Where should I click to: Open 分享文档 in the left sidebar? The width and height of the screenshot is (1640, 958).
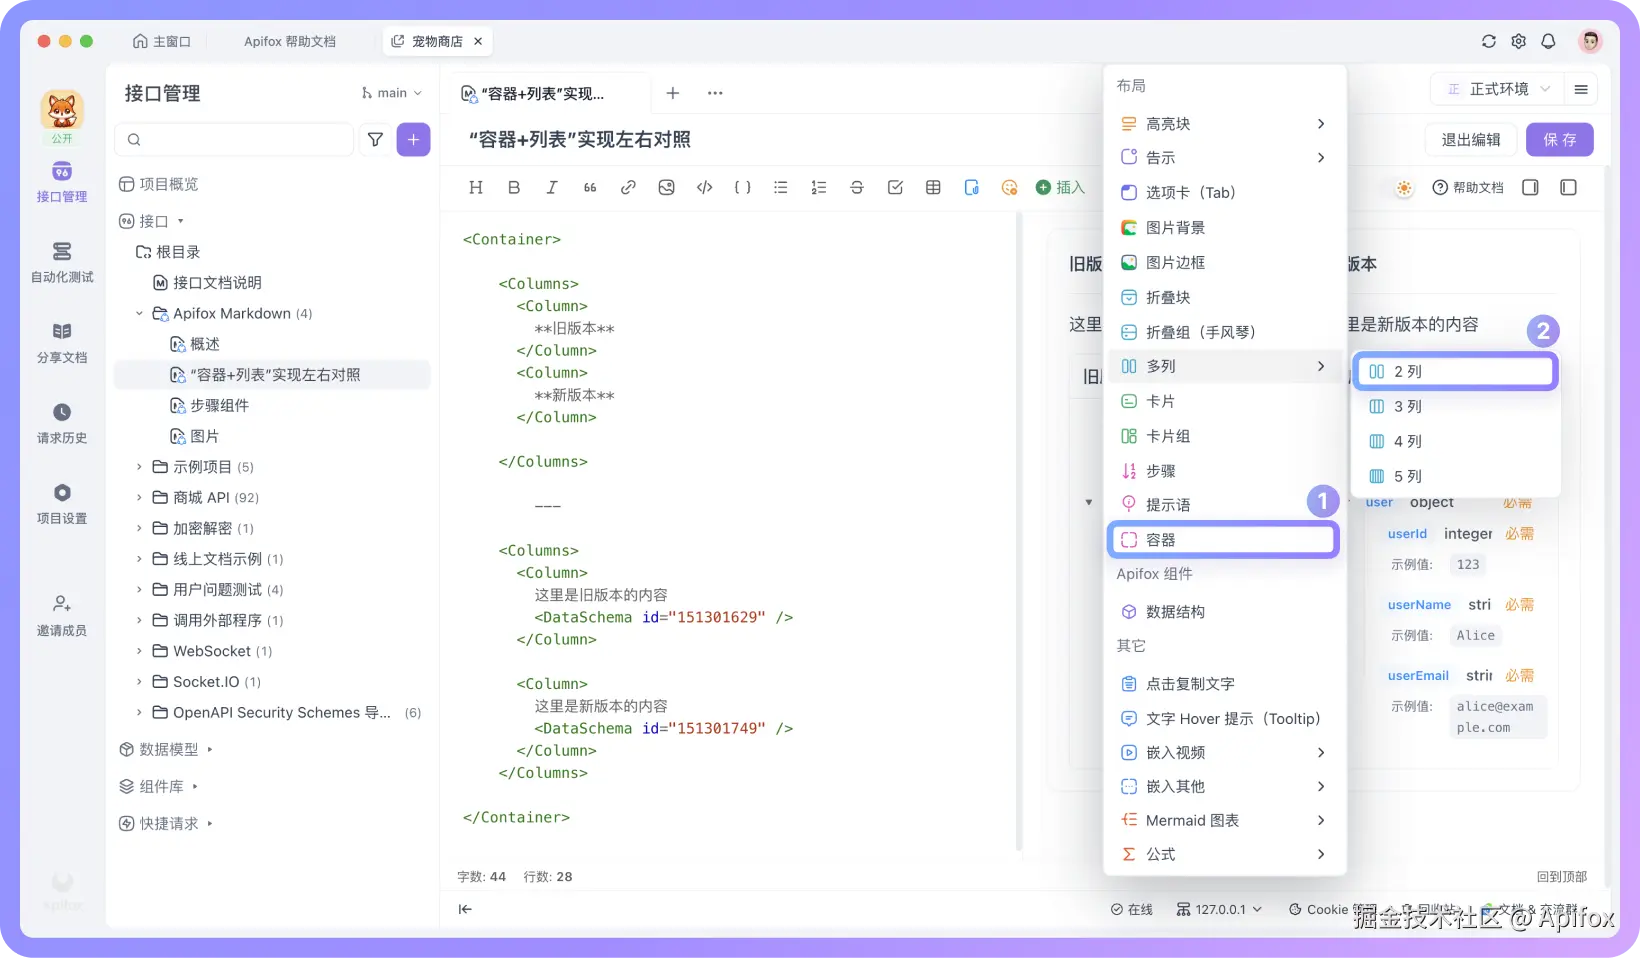(x=62, y=342)
